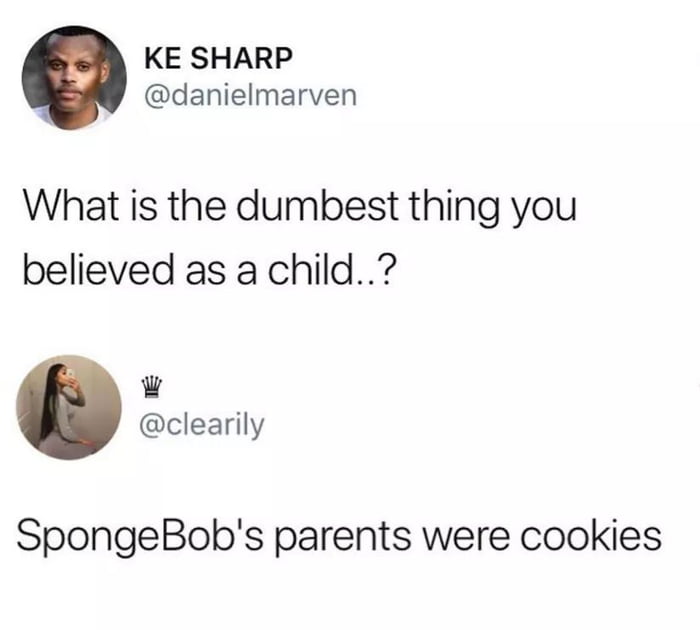Open the SpongeBob's parents reply text
This screenshot has width=700, height=630.
click(339, 537)
